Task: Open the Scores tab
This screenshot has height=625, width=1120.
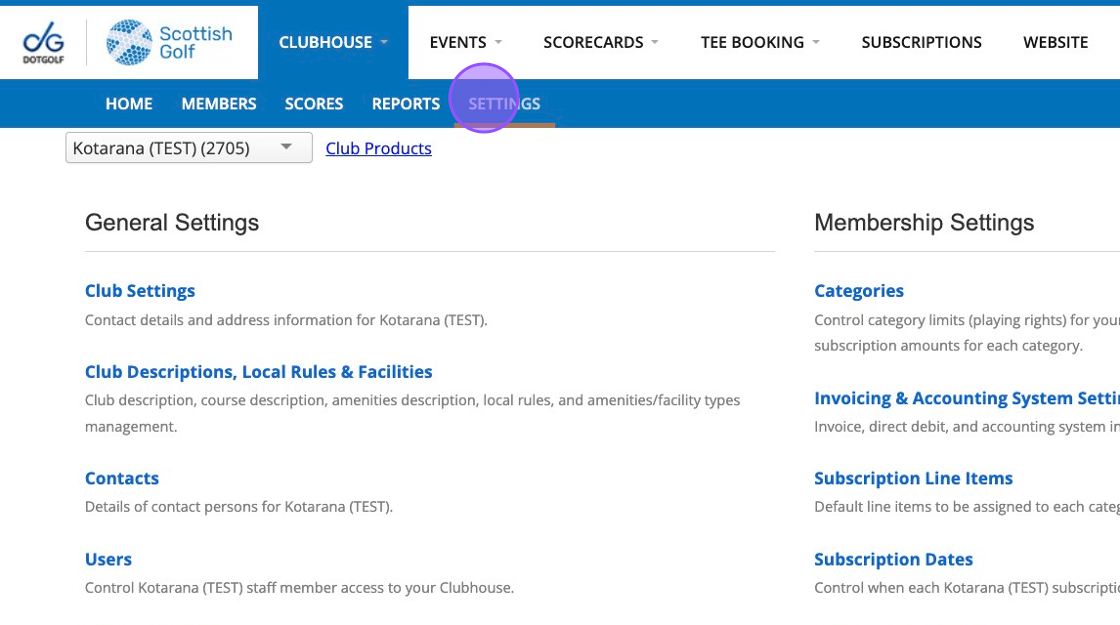Action: pos(314,104)
